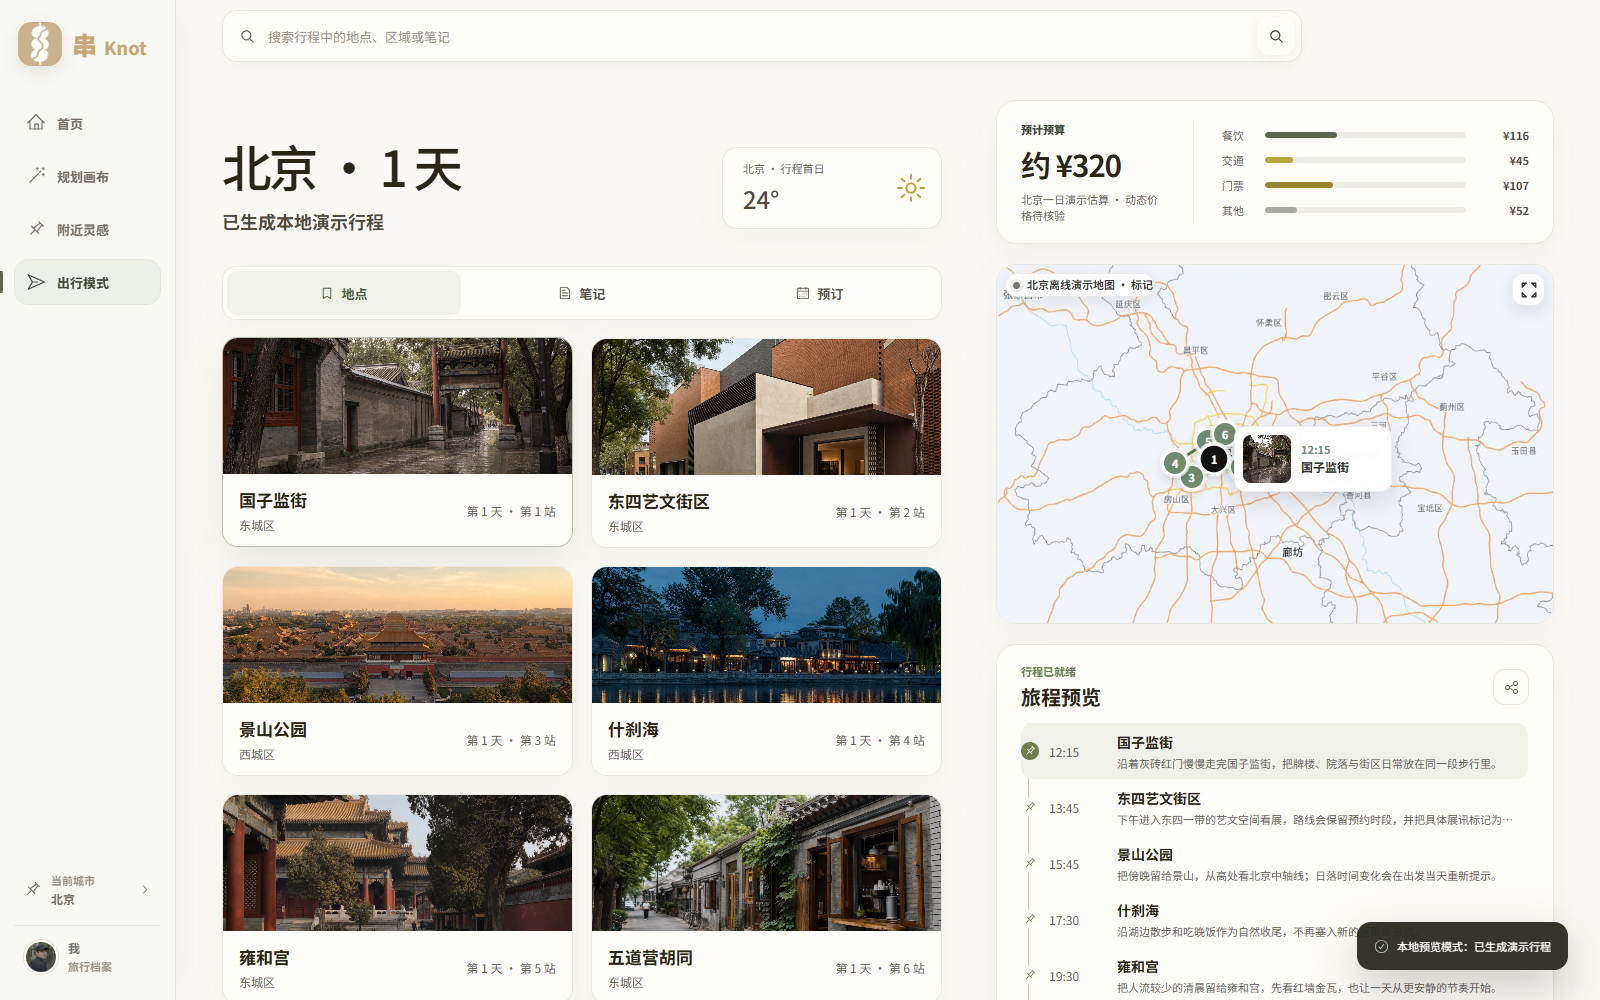Viewport: 1600px width, 1000px height.
Task: Click the sun weather icon
Action: pyautogui.click(x=910, y=188)
